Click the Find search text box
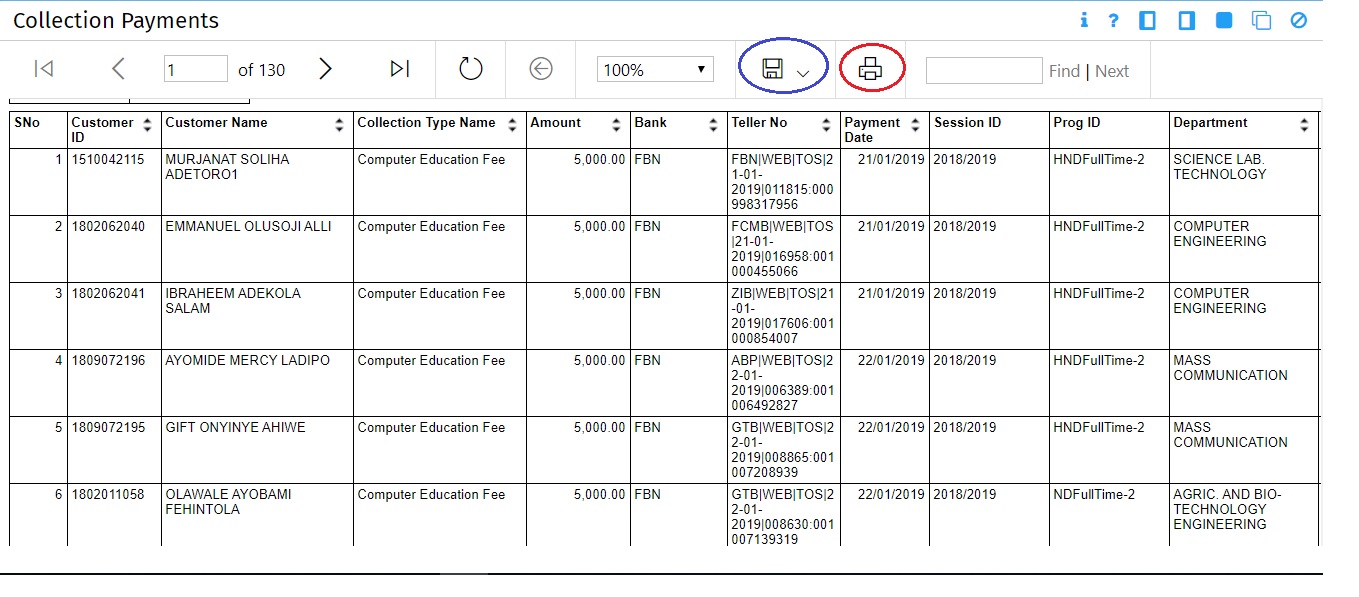The height and width of the screenshot is (597, 1359). pyautogui.click(x=984, y=70)
